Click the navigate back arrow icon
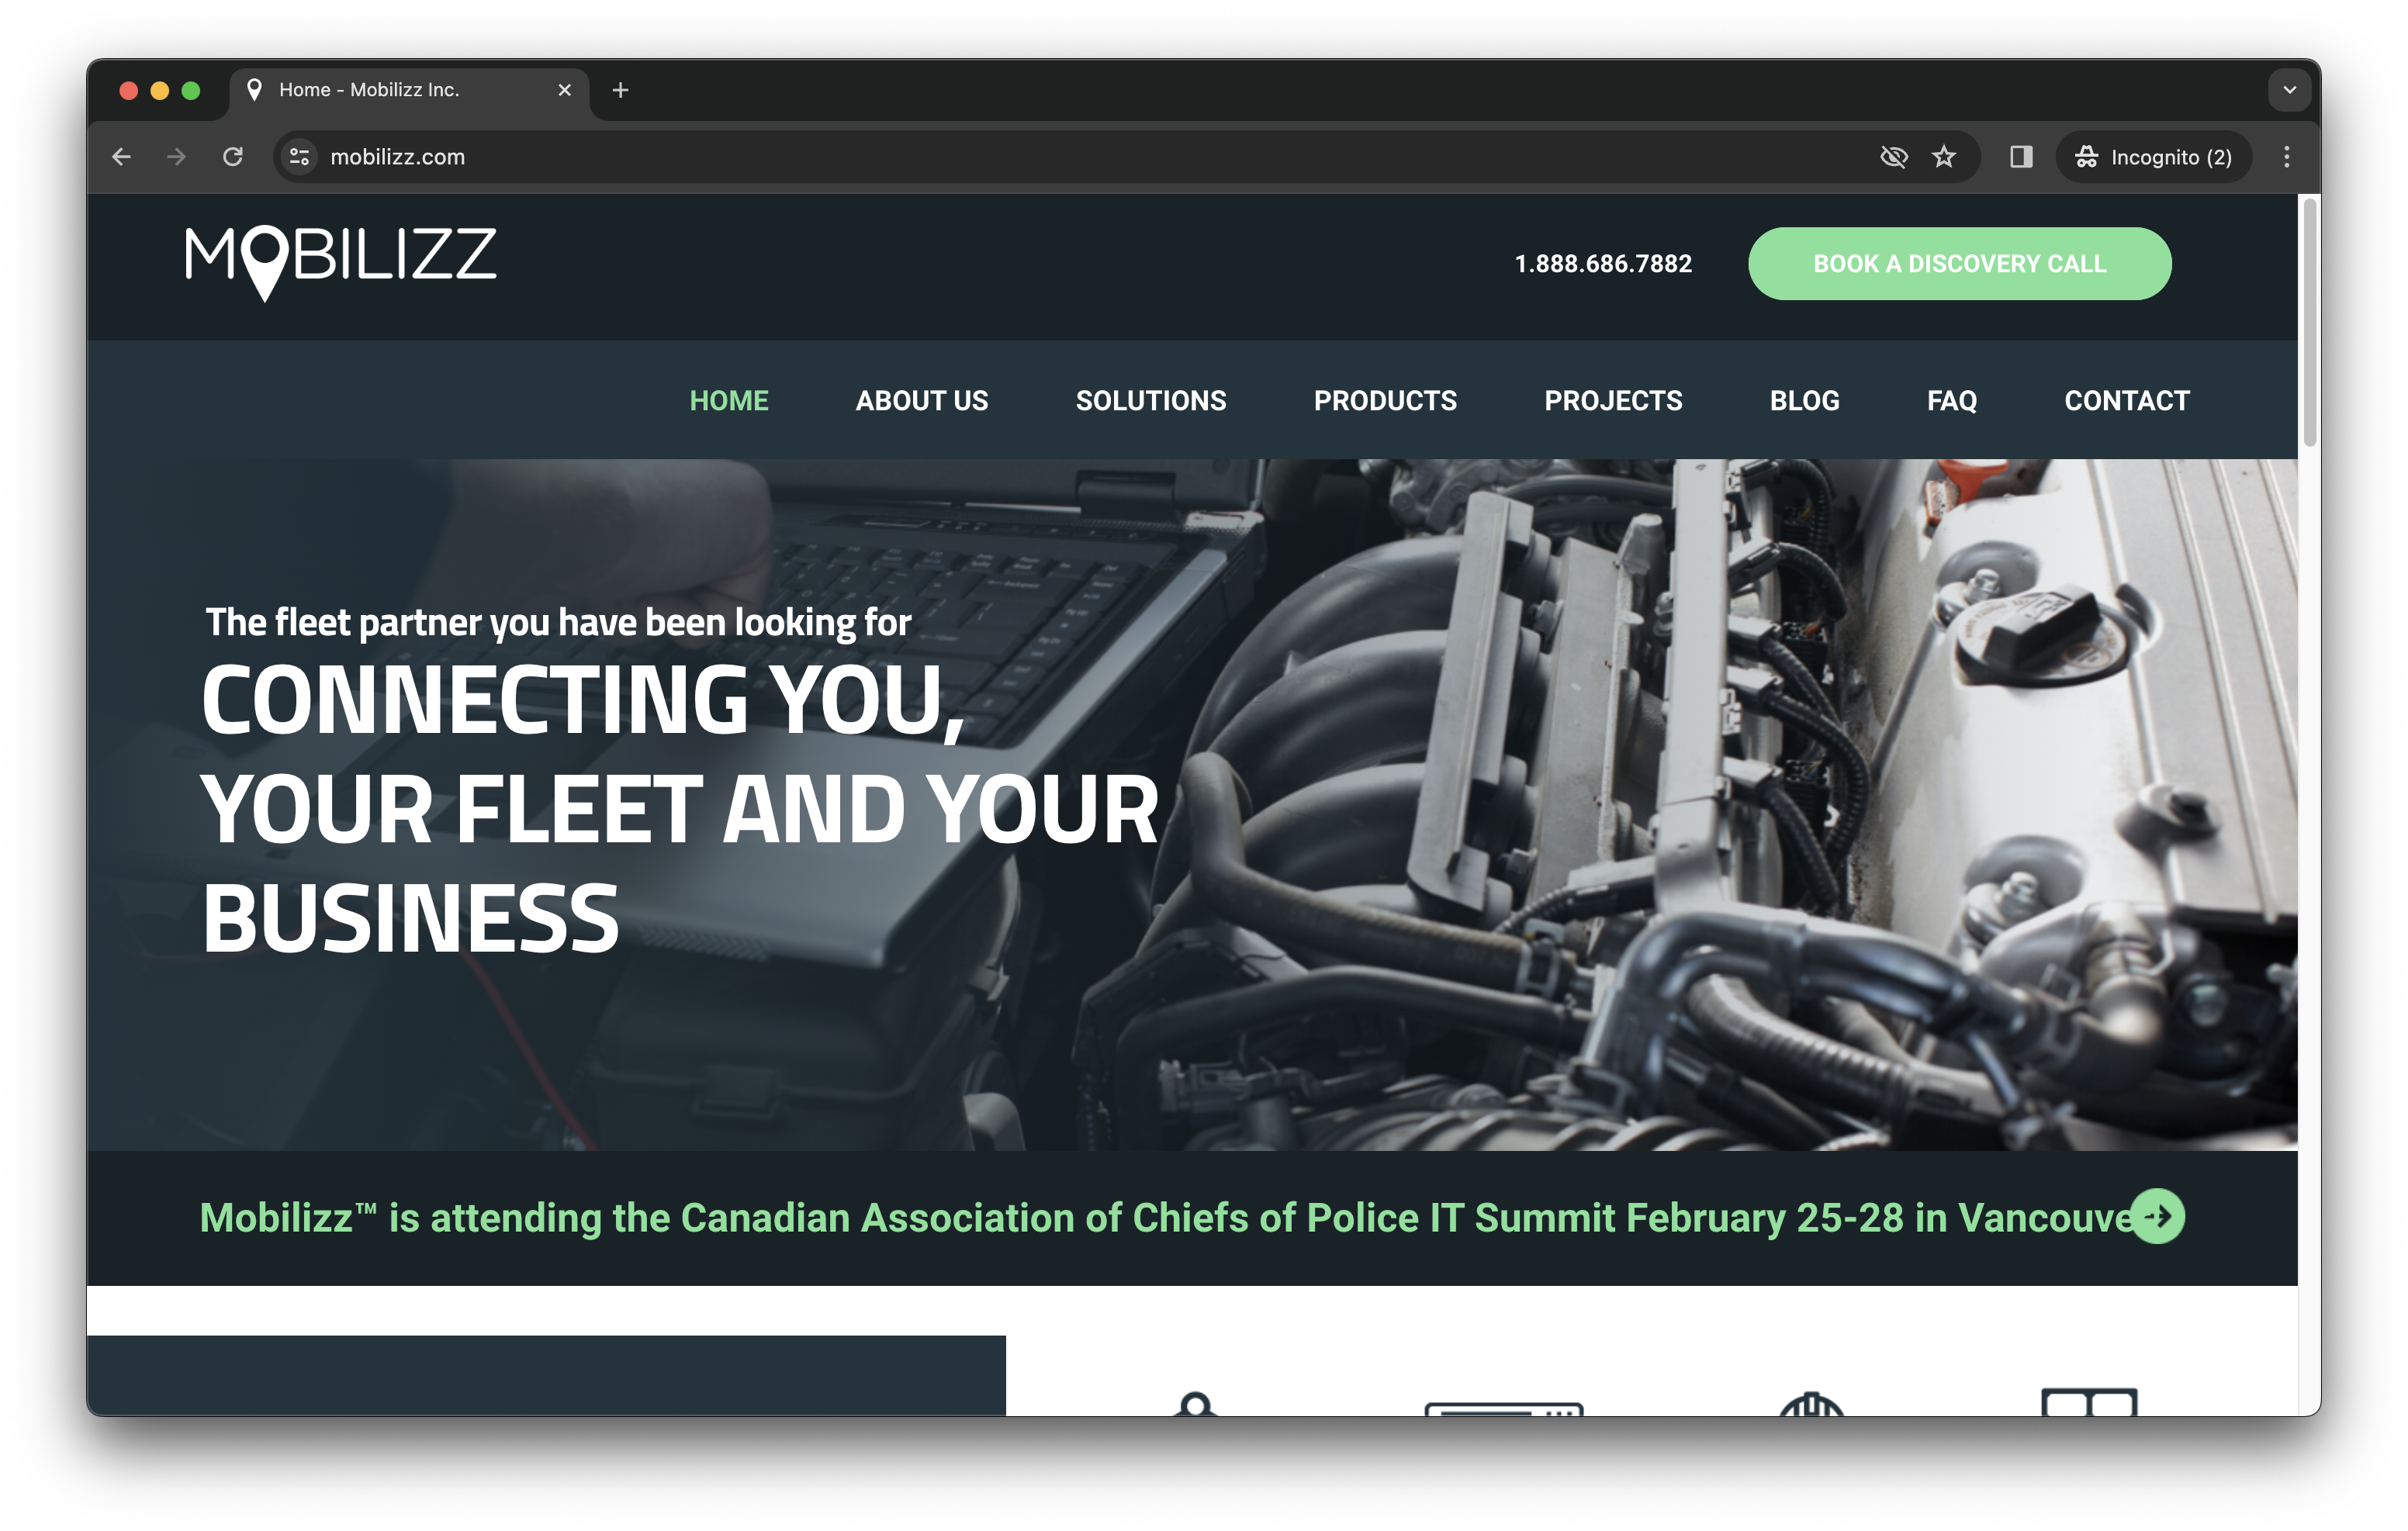The height and width of the screenshot is (1531, 2408). [119, 156]
